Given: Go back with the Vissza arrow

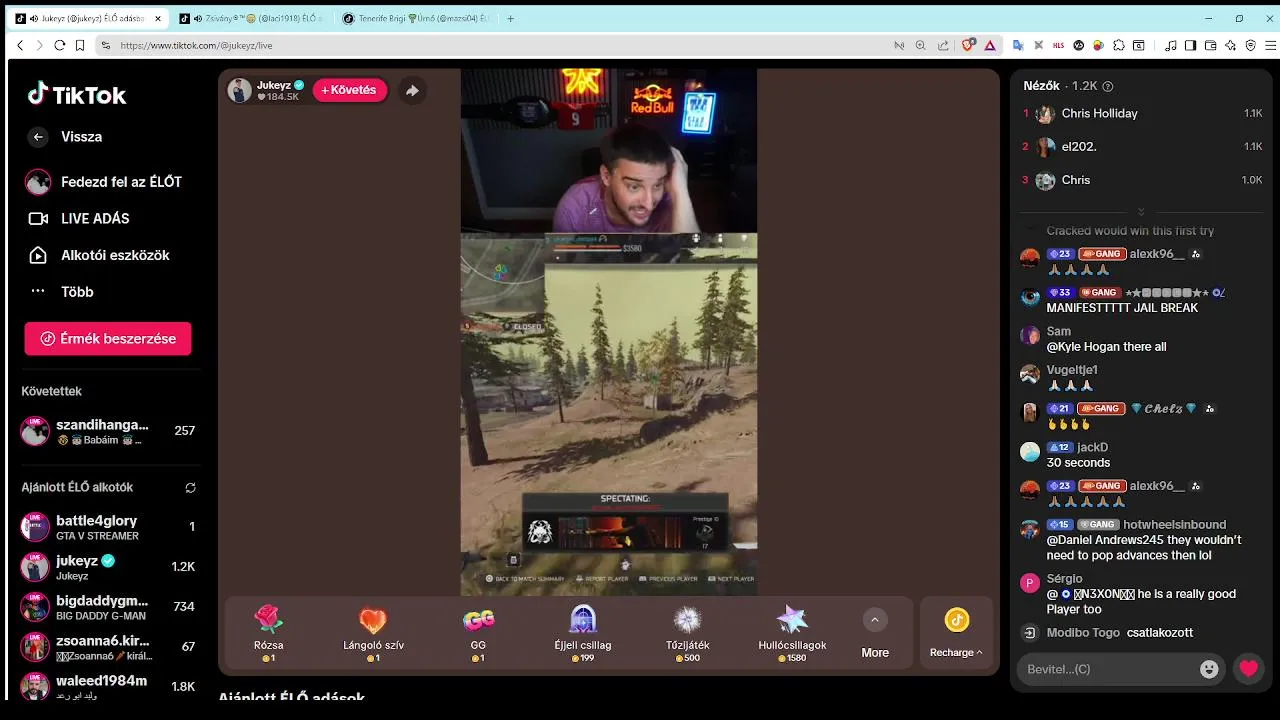Looking at the screenshot, I should pyautogui.click(x=38, y=137).
